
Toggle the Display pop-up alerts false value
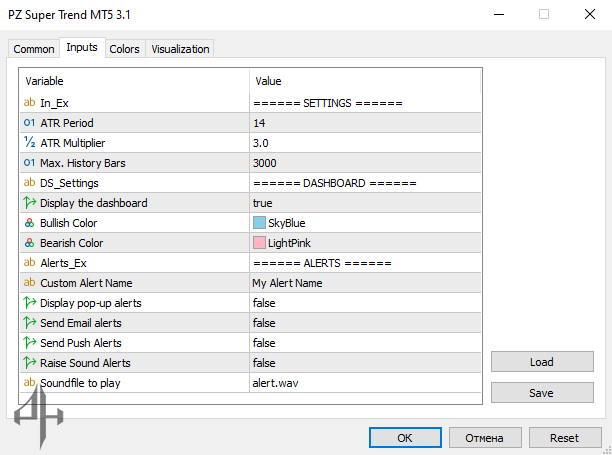tap(264, 303)
